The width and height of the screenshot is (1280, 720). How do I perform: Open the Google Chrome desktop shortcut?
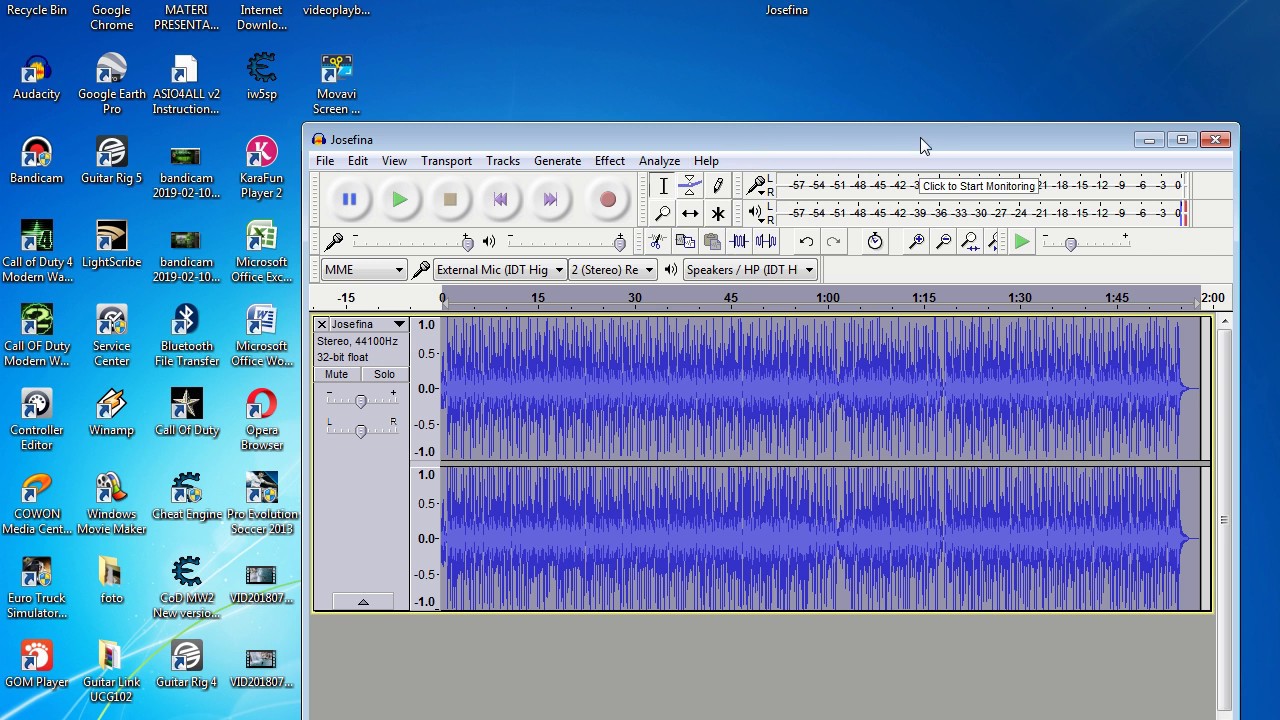coord(111,17)
